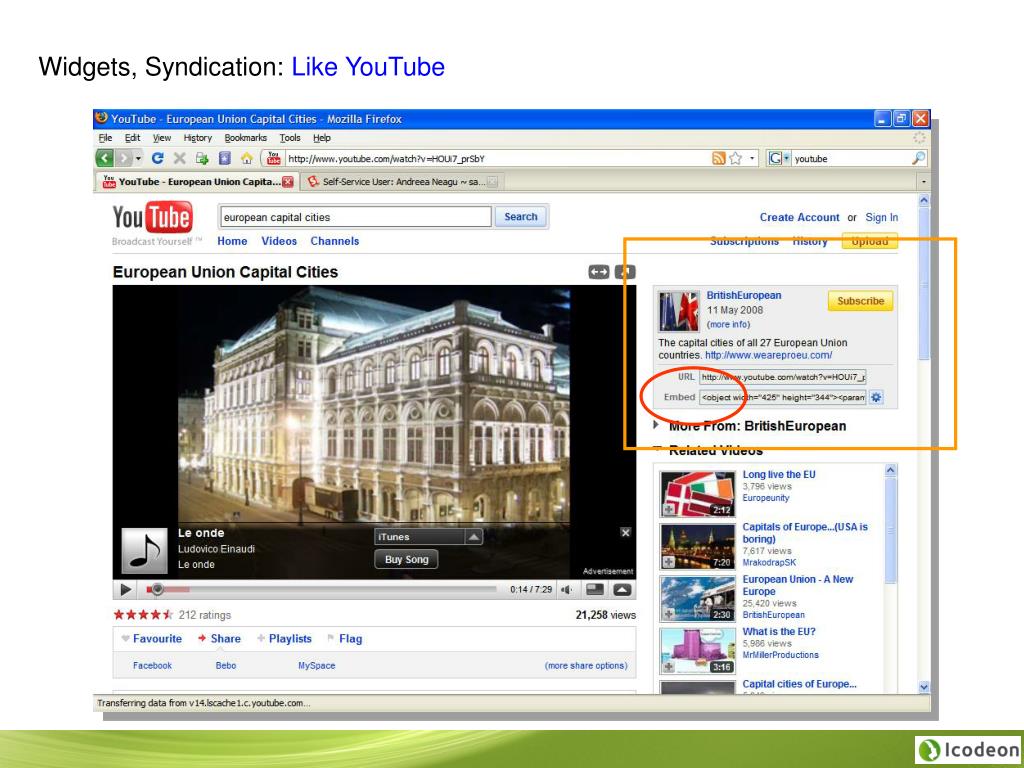Open the View menu
This screenshot has height=768, width=1024.
(x=162, y=138)
